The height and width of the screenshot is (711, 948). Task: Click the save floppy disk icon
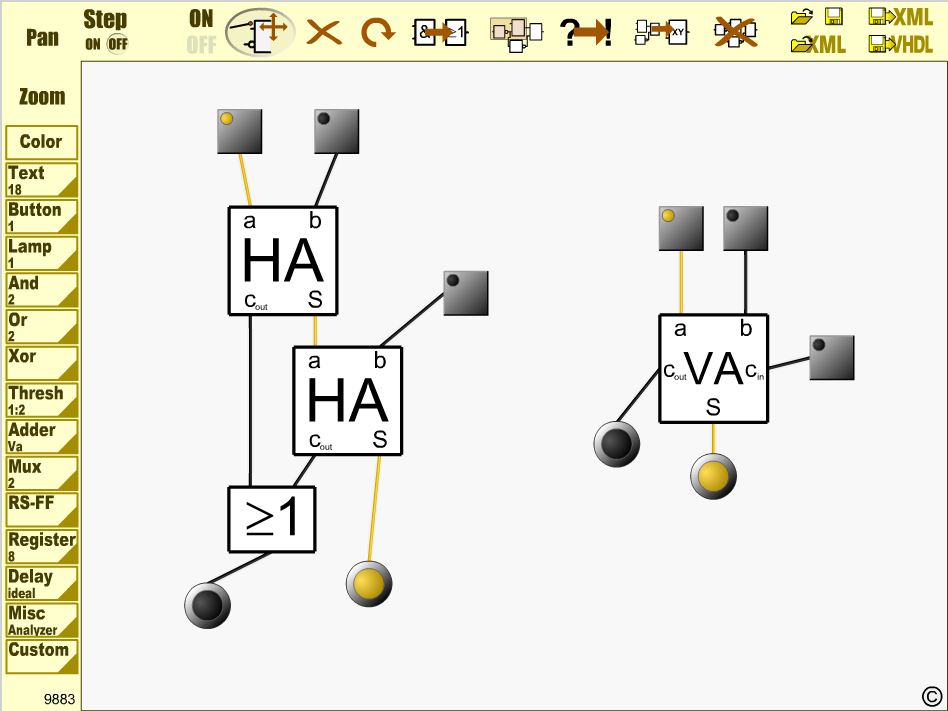834,16
